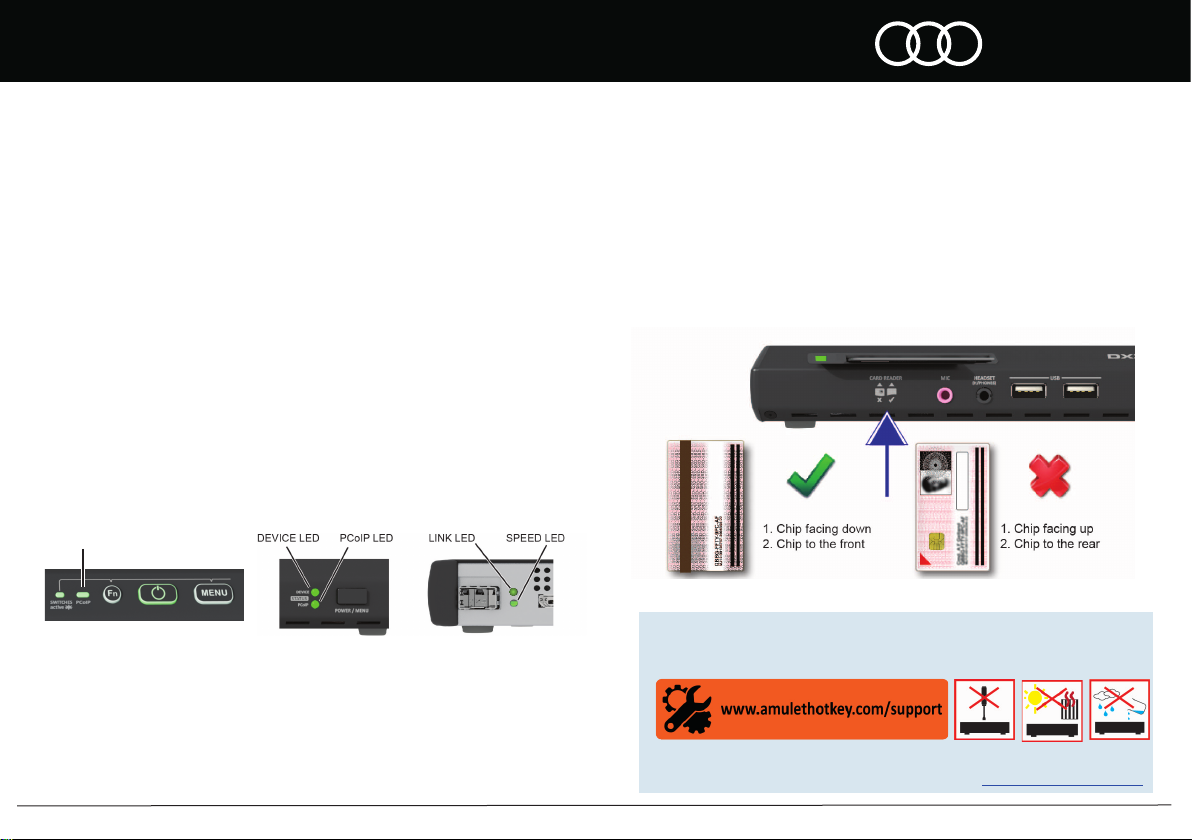
Task: Click the Fn button on front panel image
Action: click(x=112, y=594)
